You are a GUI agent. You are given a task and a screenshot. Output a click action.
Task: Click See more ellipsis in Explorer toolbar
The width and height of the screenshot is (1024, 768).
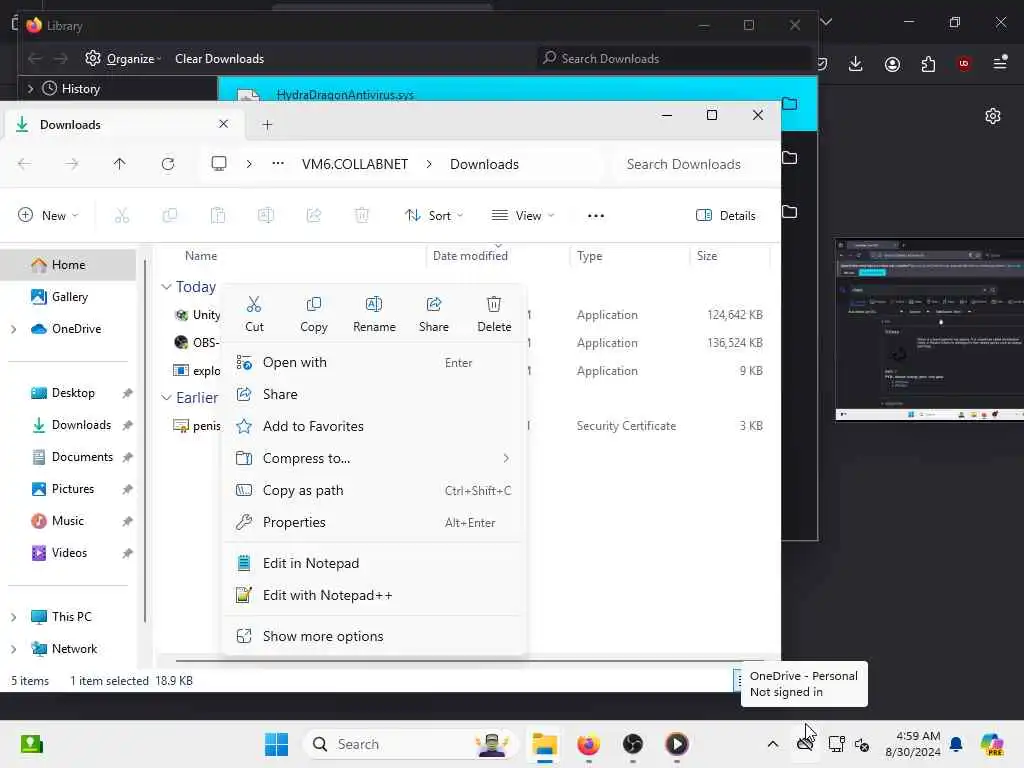click(596, 216)
